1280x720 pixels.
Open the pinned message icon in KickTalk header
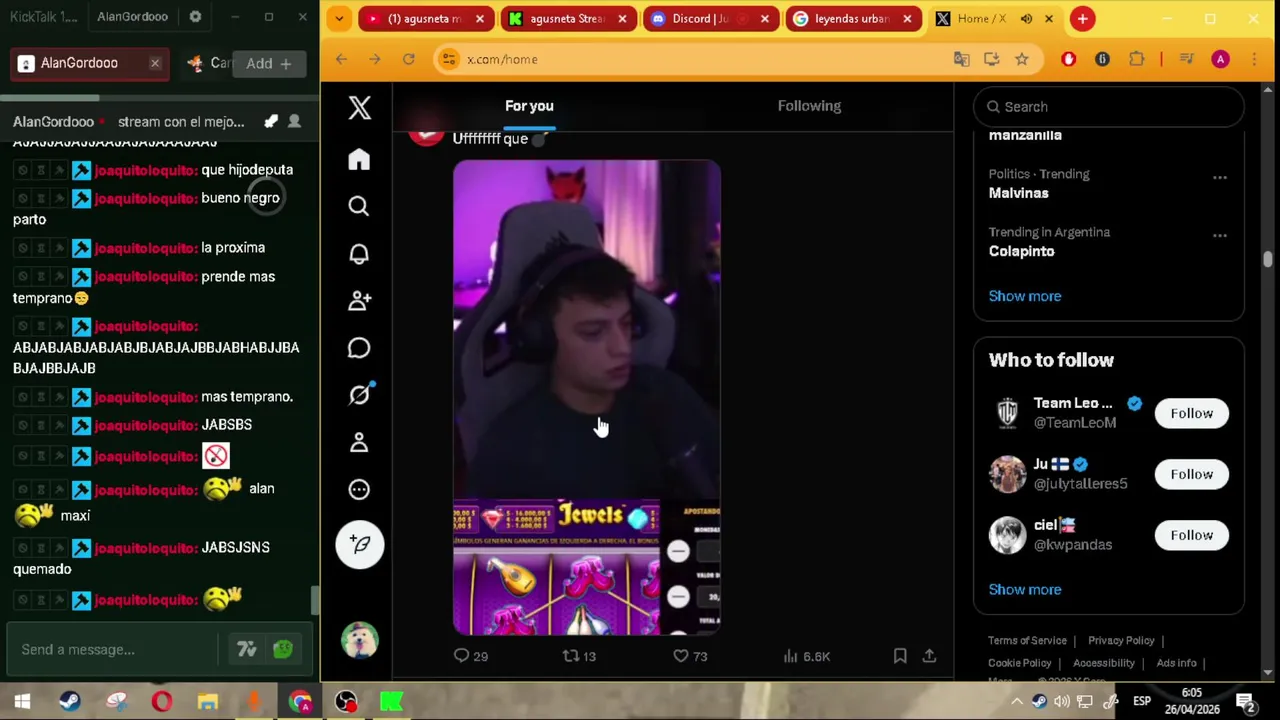coord(270,121)
